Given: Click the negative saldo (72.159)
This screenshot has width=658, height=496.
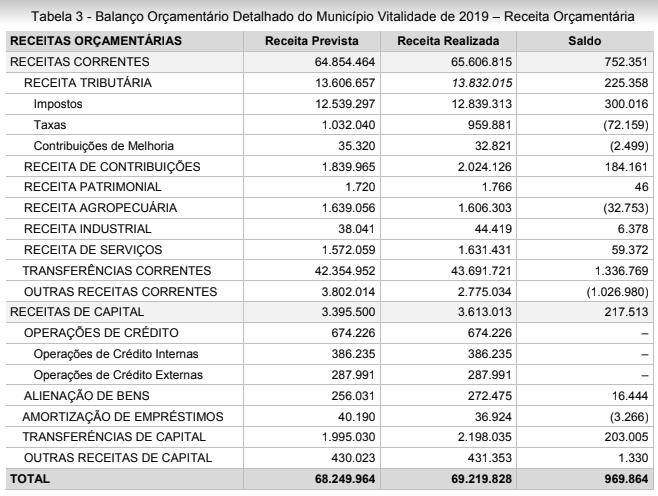Looking at the screenshot, I should (x=626, y=125).
